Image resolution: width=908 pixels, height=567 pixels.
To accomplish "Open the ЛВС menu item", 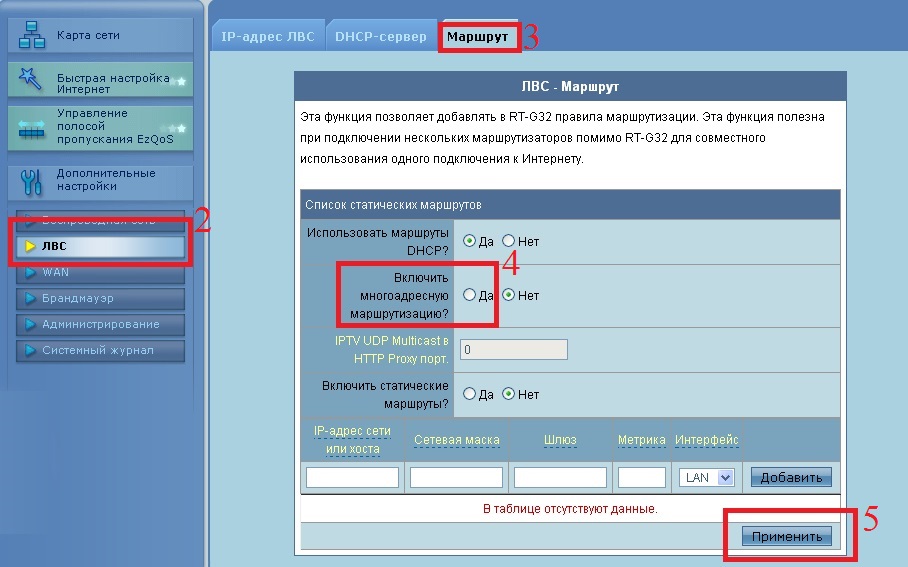I will point(100,246).
